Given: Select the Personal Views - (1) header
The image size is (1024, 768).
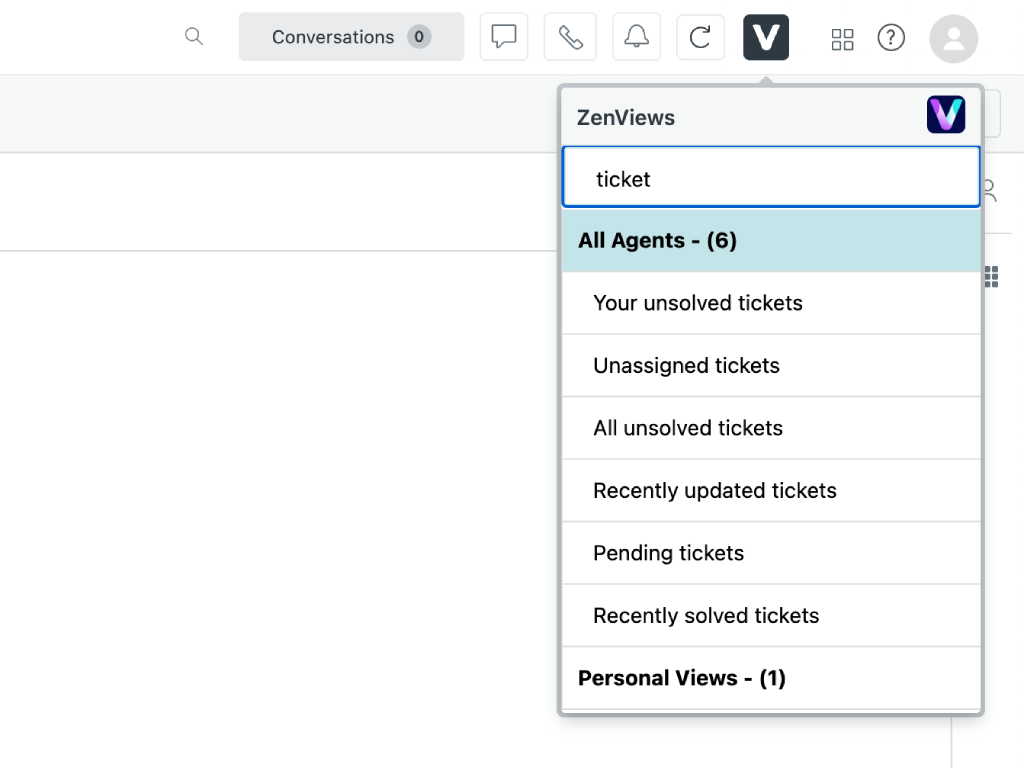Looking at the screenshot, I should (771, 678).
